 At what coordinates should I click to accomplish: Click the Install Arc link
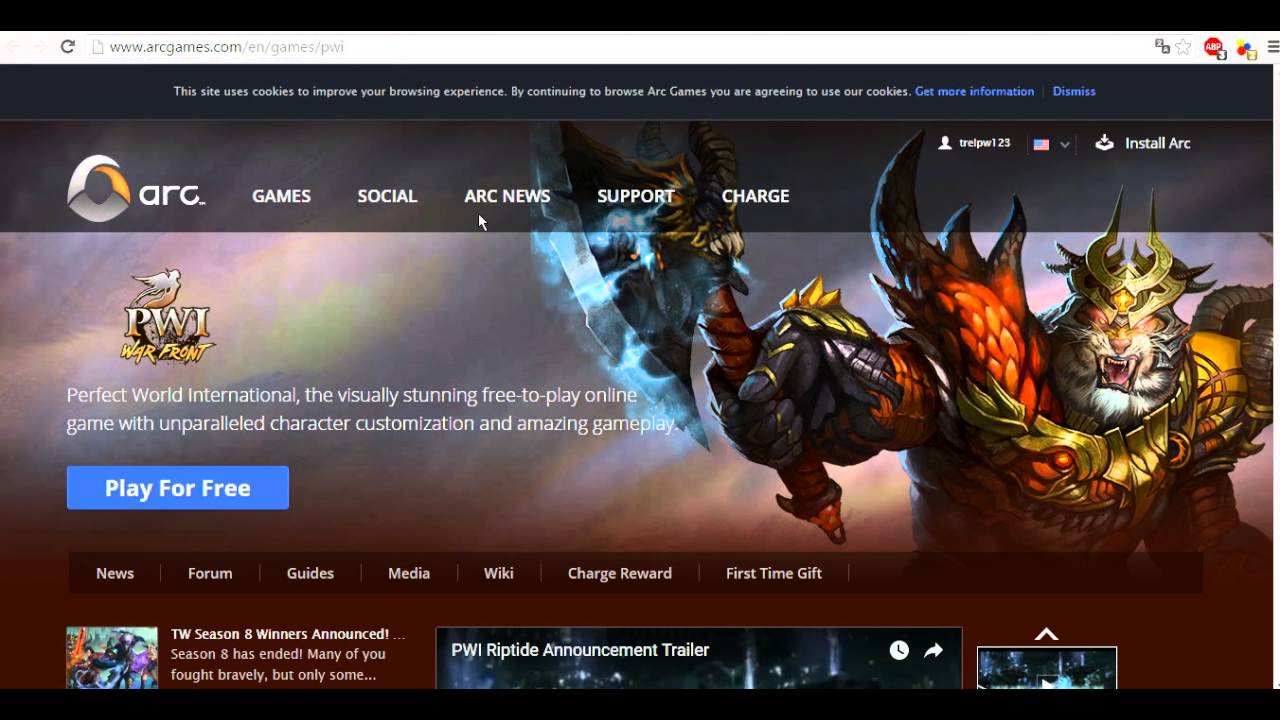click(1158, 143)
